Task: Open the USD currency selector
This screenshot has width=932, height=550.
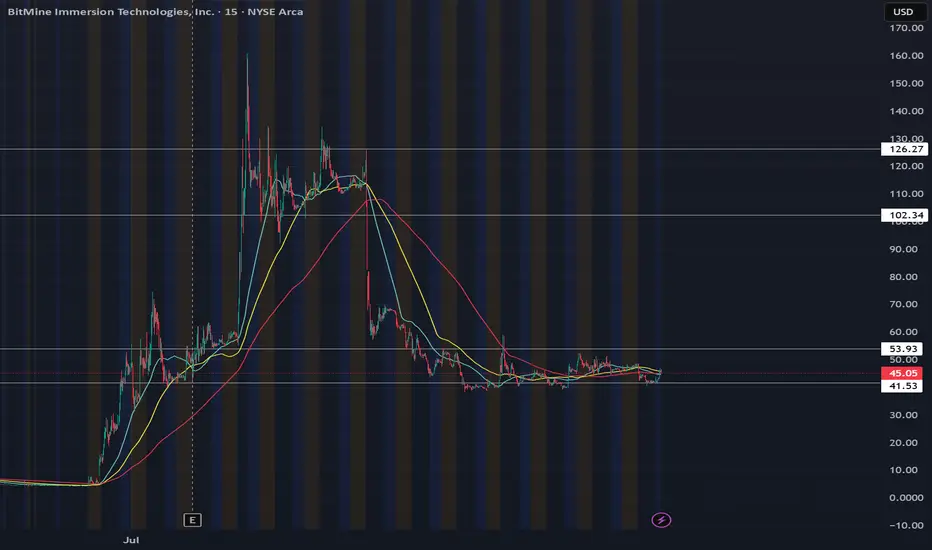Action: 903,12
